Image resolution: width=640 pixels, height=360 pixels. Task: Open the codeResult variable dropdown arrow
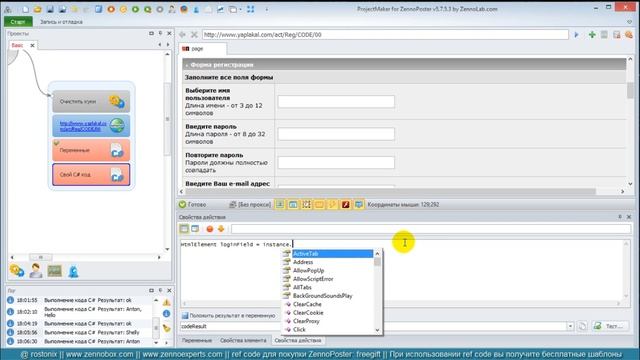570,326
